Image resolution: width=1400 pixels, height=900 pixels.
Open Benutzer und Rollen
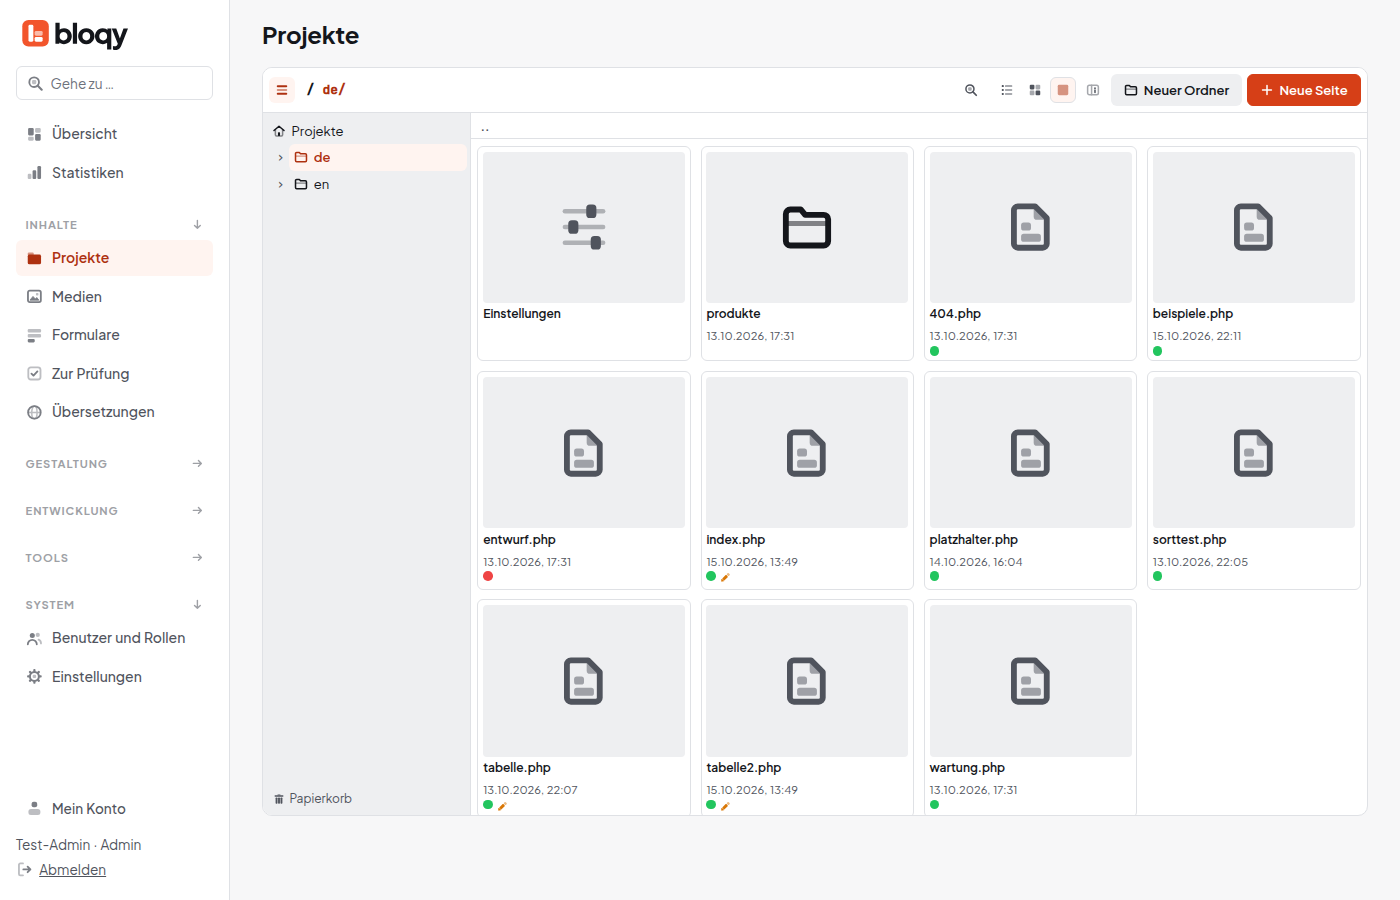114,638
